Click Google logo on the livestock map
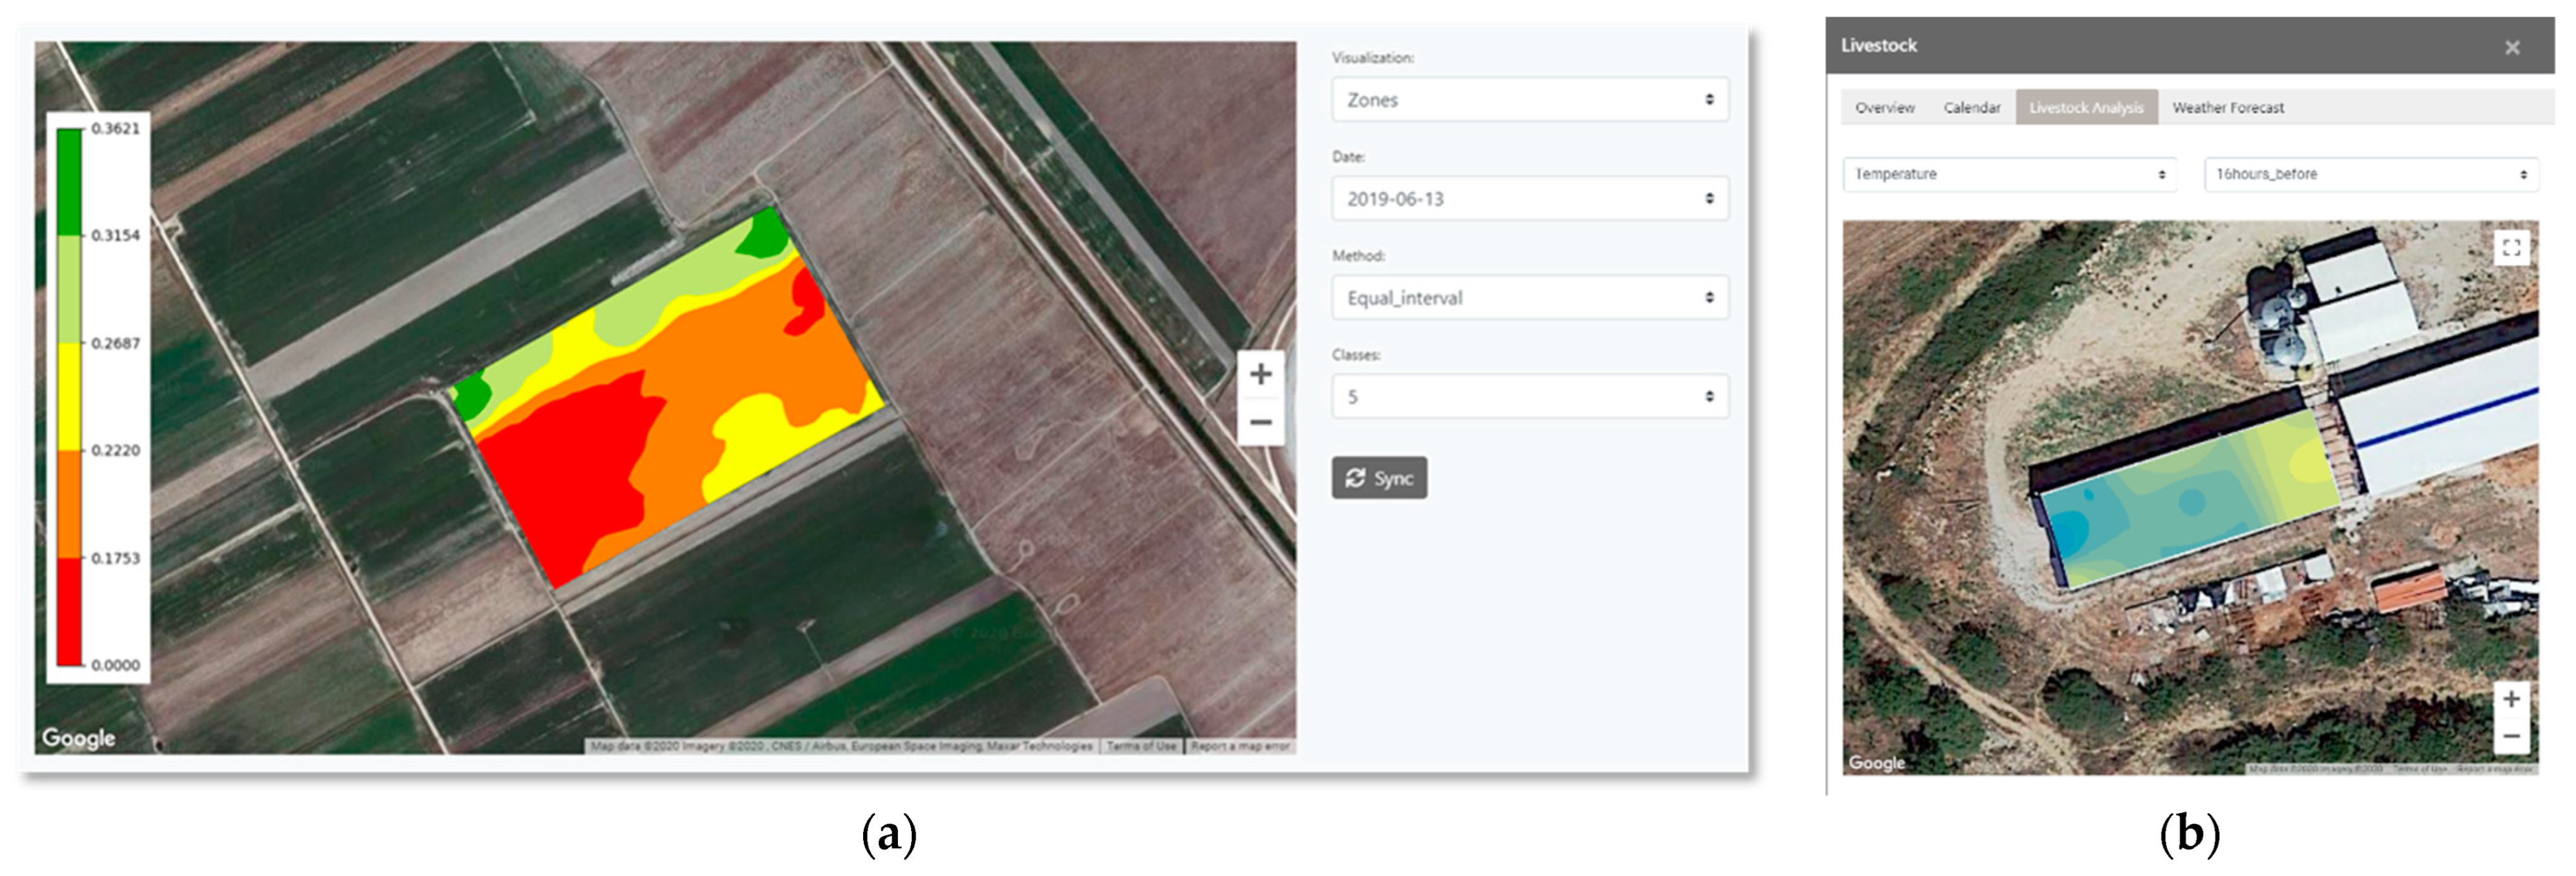The width and height of the screenshot is (2576, 876). pyautogui.click(x=1876, y=762)
